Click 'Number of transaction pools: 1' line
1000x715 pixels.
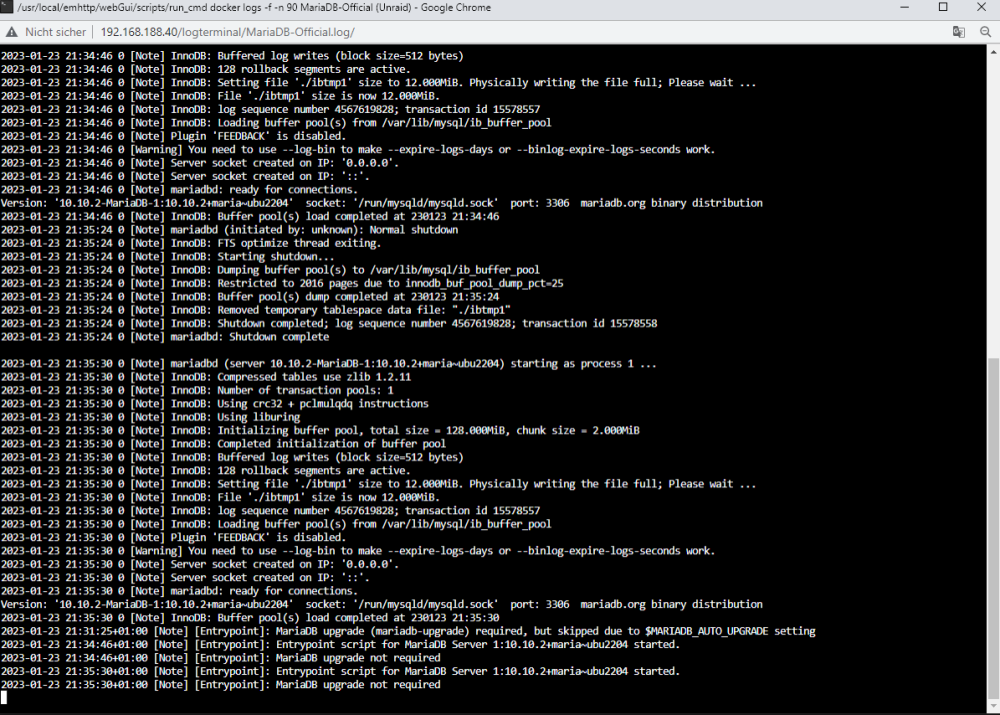(x=197, y=390)
